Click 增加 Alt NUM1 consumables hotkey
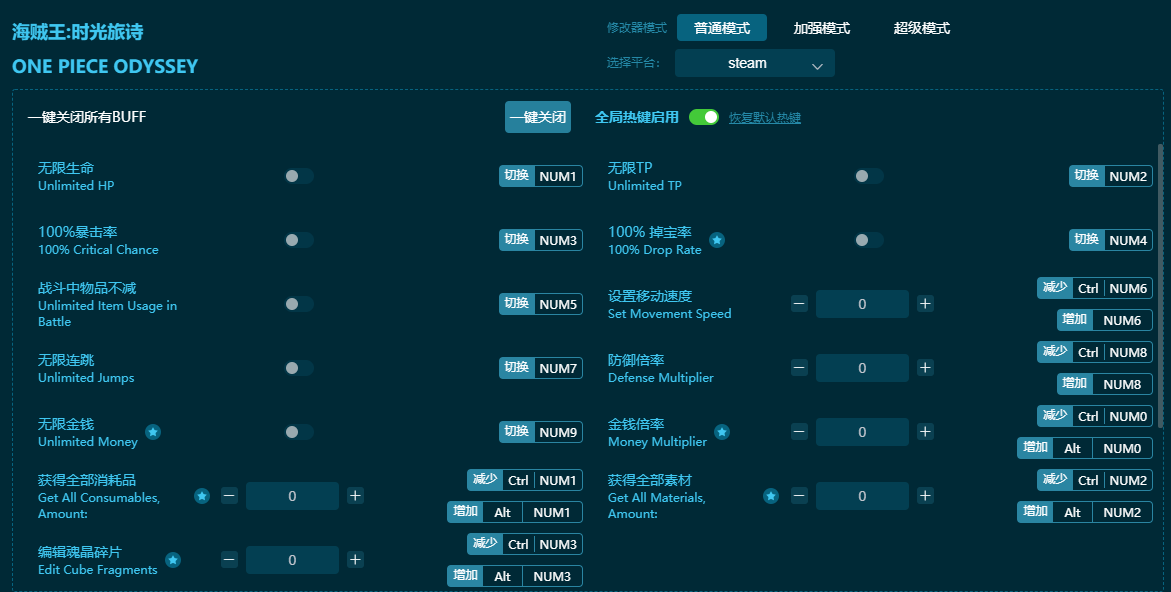 (x=515, y=512)
